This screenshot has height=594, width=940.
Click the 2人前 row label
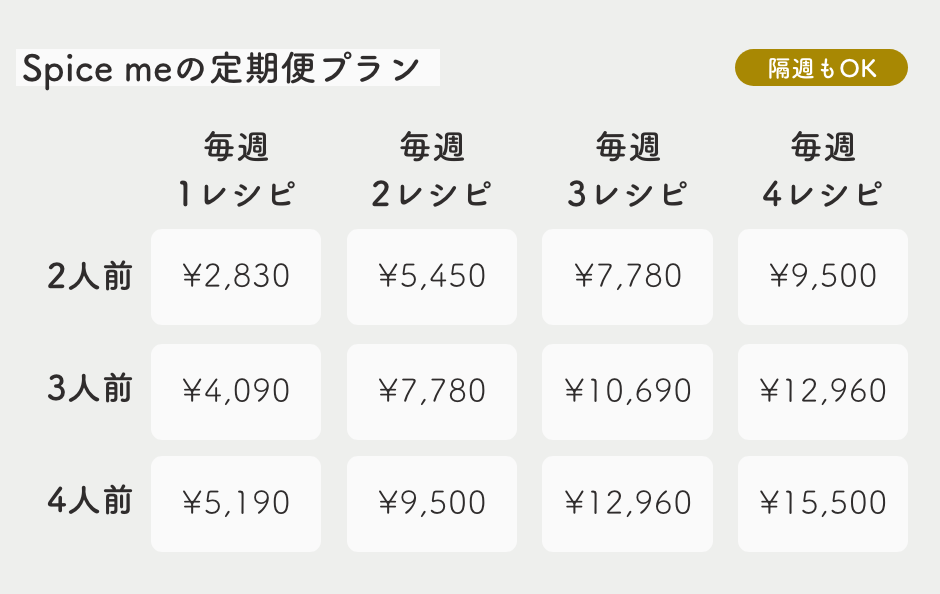(90, 276)
